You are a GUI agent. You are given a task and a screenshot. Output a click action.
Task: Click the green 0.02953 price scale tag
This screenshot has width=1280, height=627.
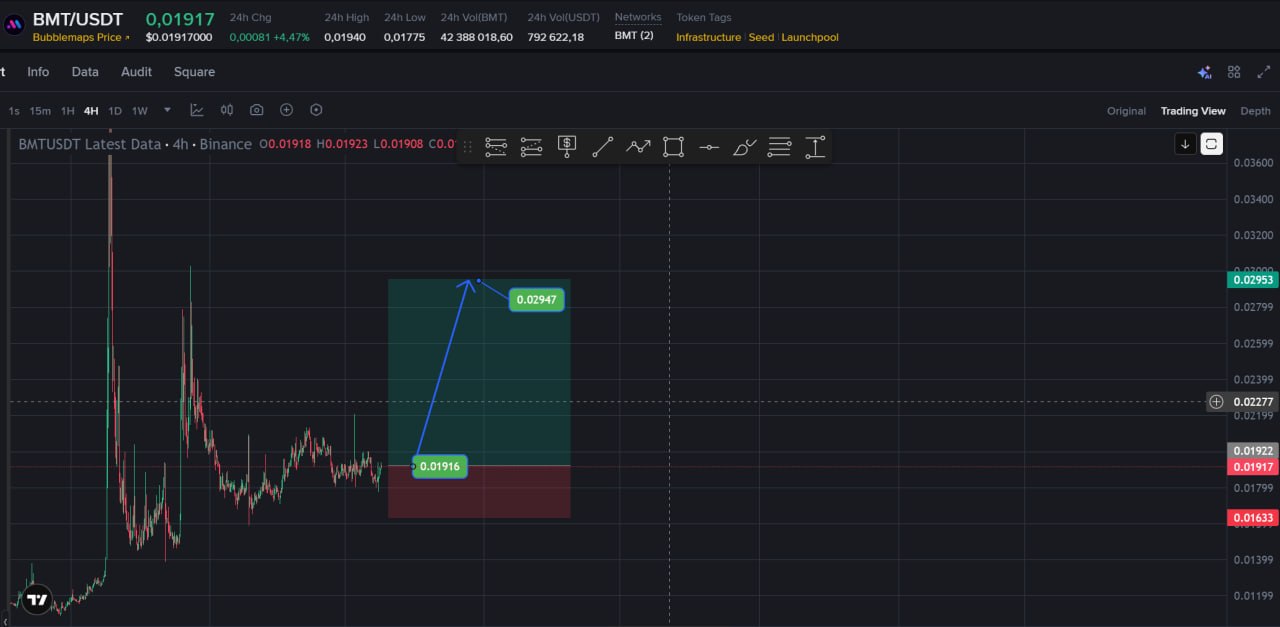1253,280
